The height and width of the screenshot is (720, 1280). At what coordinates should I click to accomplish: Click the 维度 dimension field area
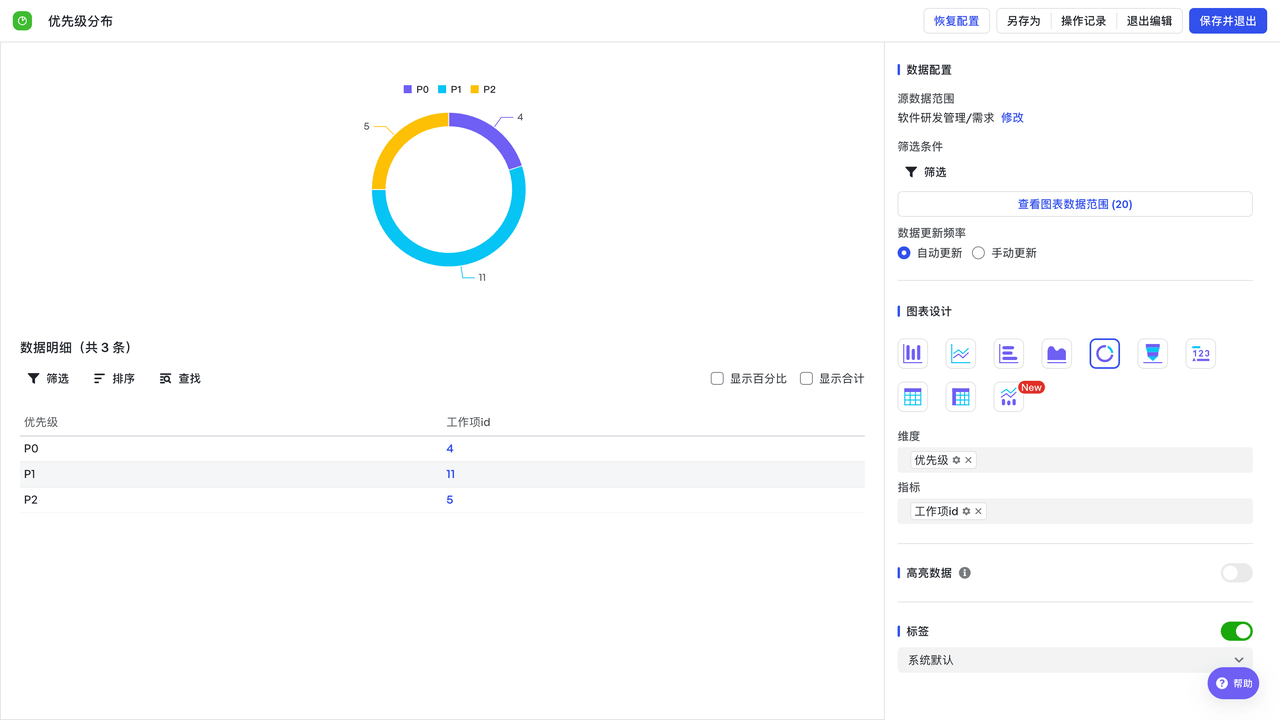point(1075,460)
